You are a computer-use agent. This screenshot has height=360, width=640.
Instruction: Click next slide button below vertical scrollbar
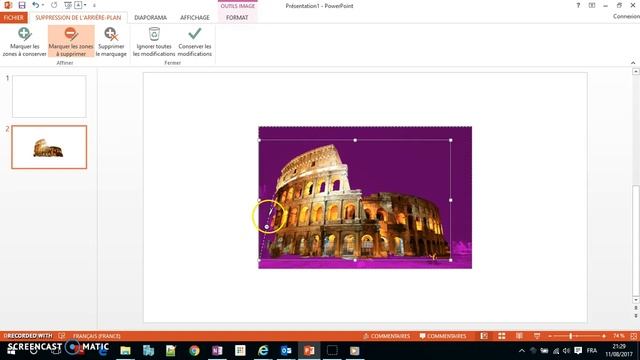click(636, 316)
